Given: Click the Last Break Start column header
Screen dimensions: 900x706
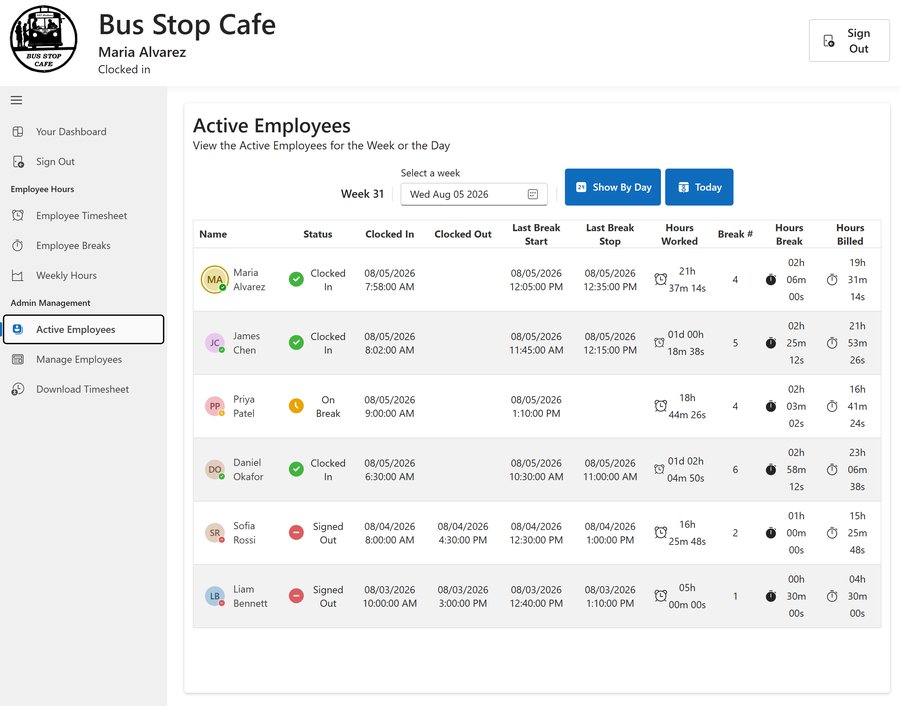Looking at the screenshot, I should point(536,234).
